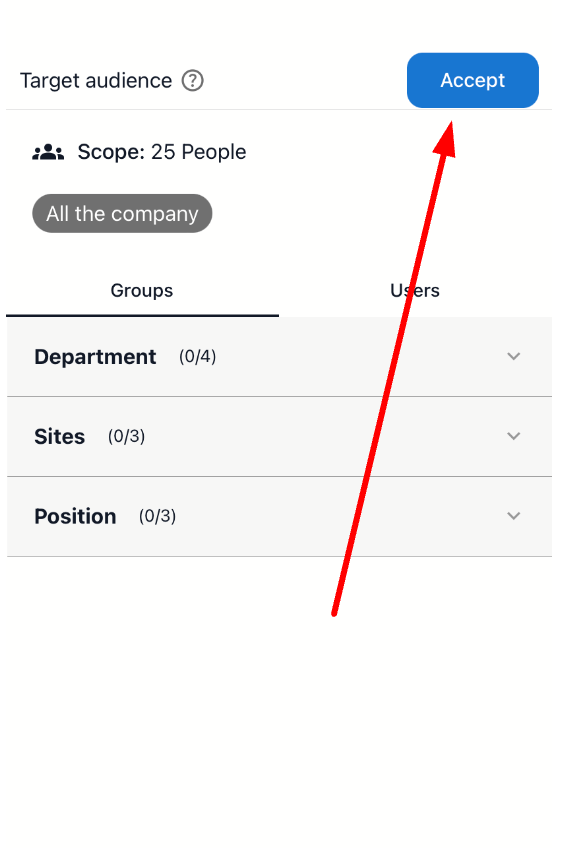Click the Scope: 25 People text

pos(162,152)
